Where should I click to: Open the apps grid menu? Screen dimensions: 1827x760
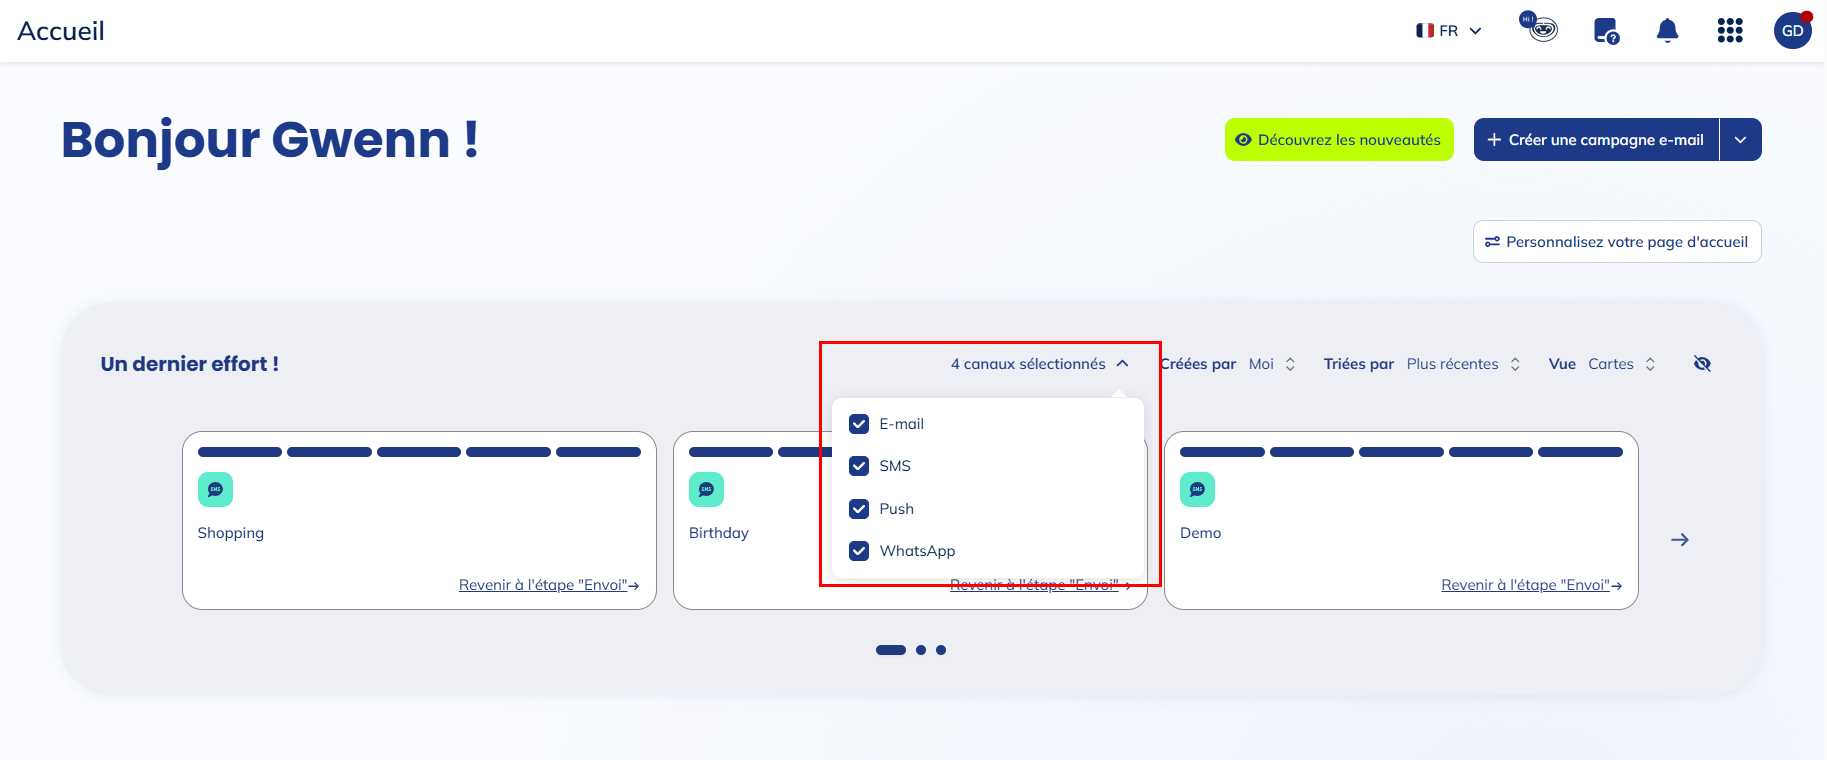pos(1730,31)
